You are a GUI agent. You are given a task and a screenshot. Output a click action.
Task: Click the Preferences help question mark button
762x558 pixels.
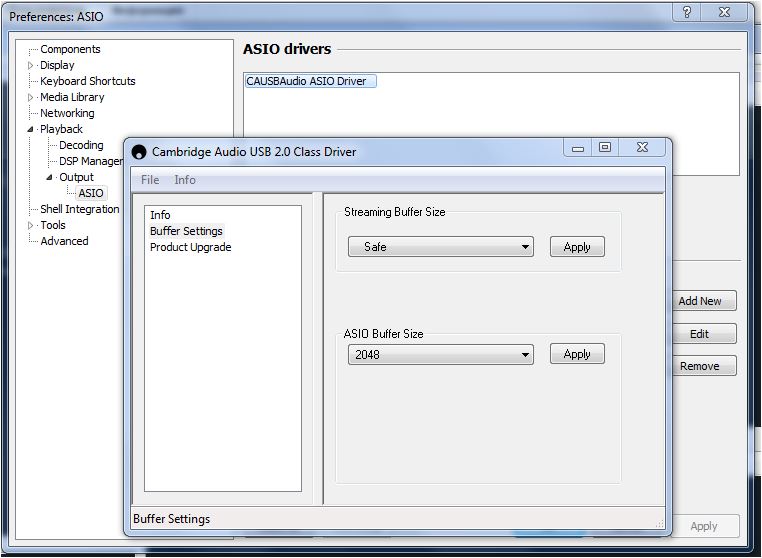coord(686,13)
